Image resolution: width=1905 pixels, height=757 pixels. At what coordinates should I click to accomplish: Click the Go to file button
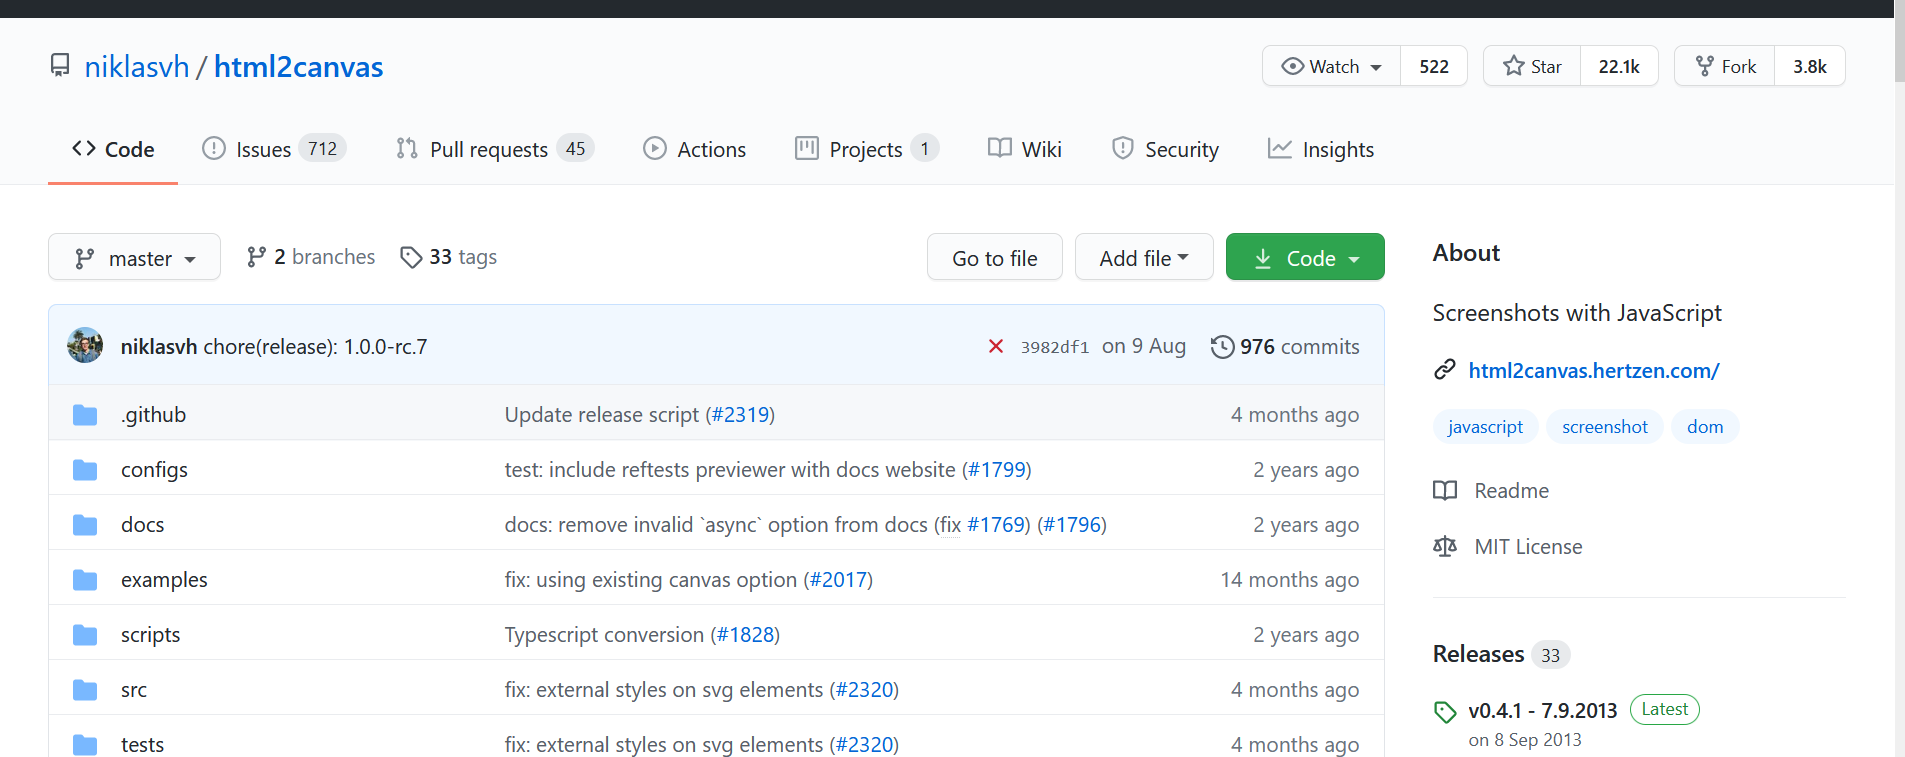click(995, 257)
